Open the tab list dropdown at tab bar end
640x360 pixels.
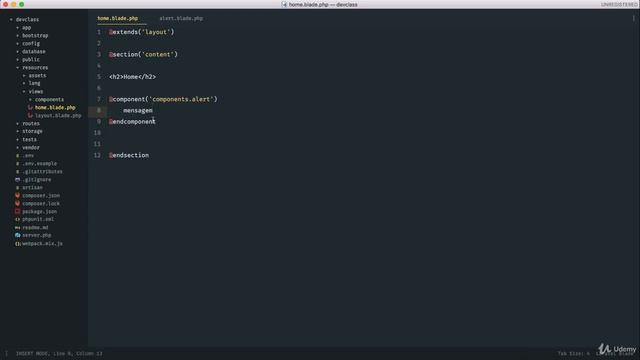[x=633, y=18]
